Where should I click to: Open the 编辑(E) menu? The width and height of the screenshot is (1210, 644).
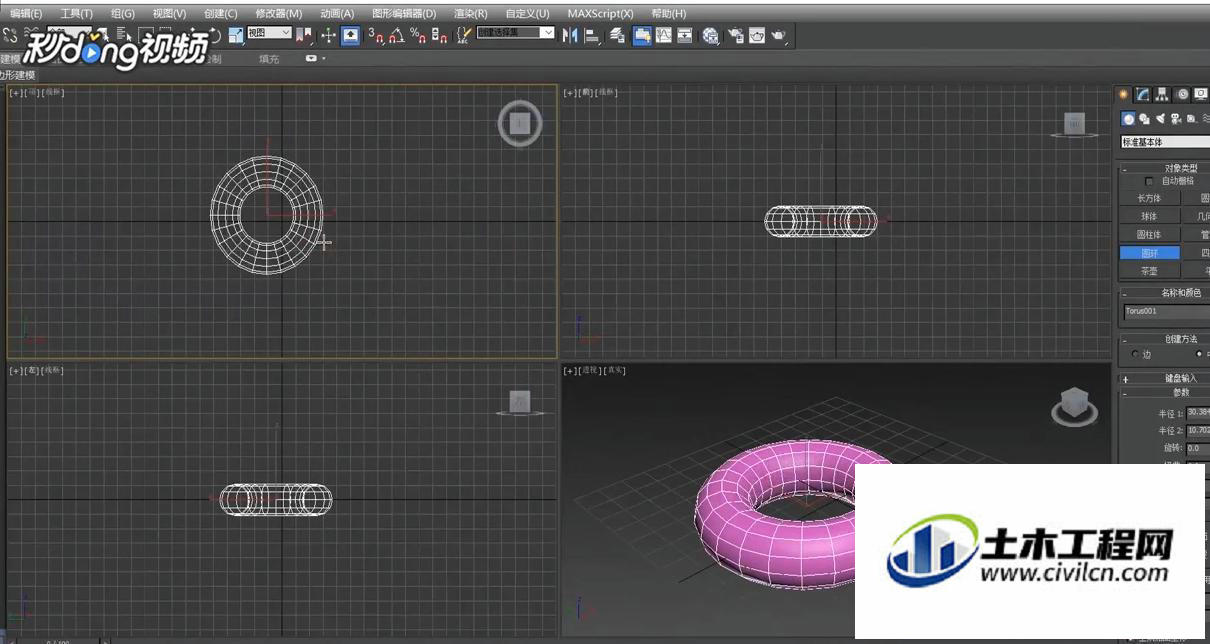26,14
